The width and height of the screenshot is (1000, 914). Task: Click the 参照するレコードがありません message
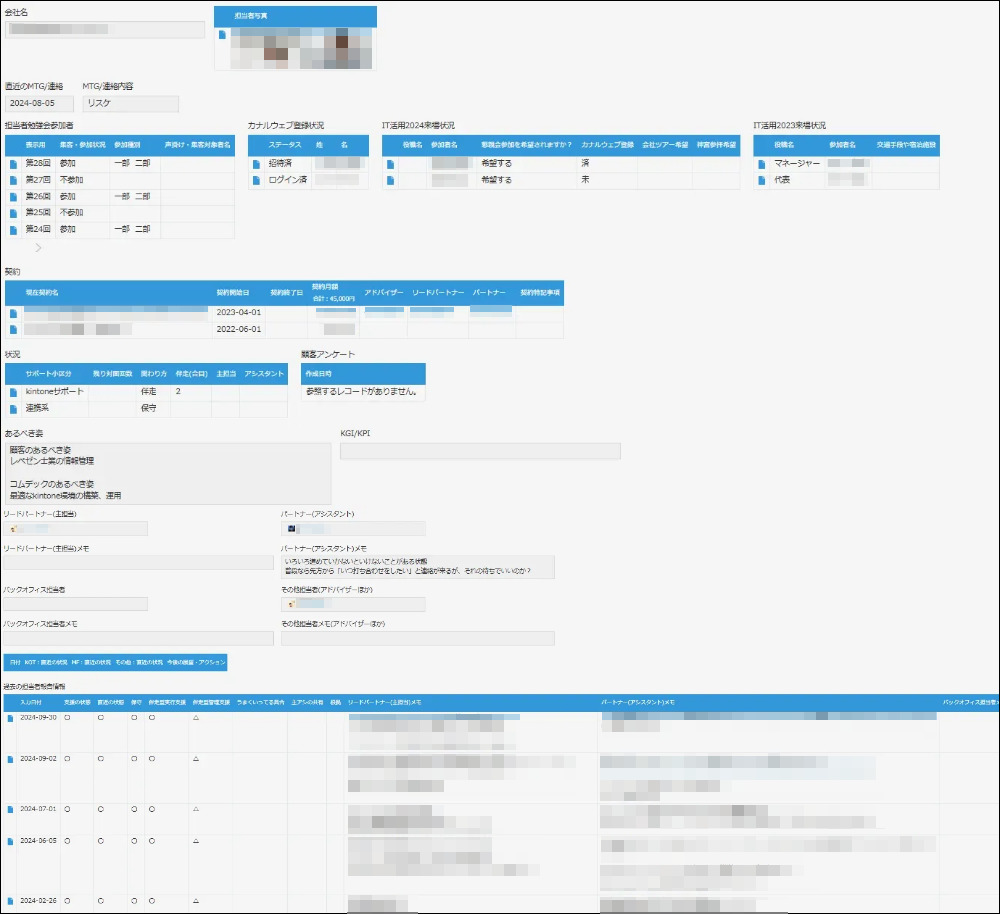361,392
